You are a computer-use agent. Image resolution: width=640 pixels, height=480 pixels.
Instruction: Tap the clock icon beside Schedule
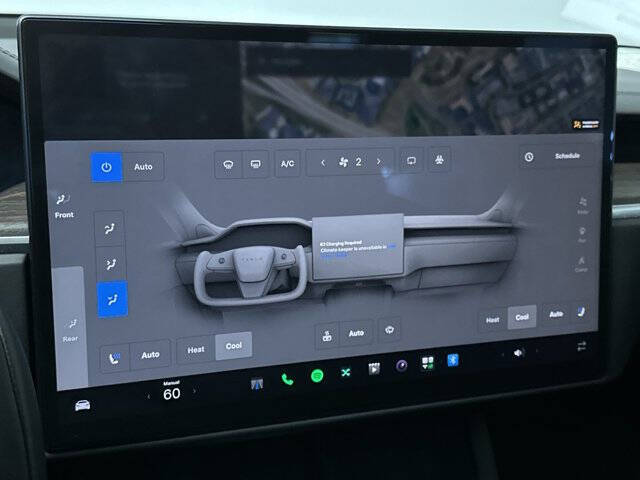[x=529, y=157]
